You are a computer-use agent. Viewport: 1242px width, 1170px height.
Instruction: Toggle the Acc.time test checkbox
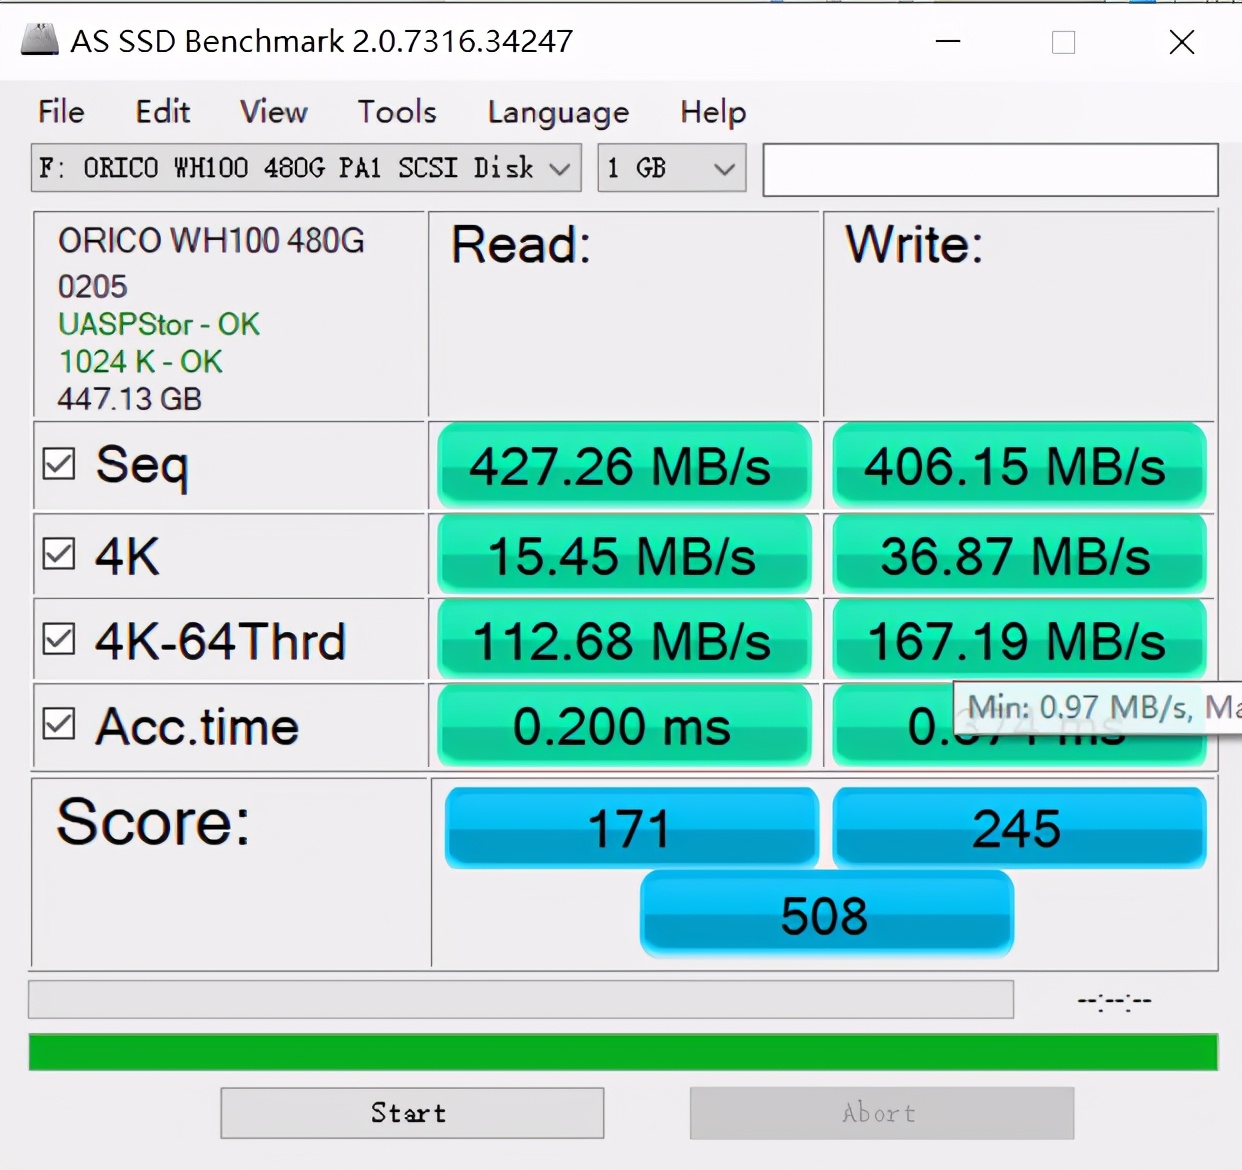pyautogui.click(x=59, y=724)
